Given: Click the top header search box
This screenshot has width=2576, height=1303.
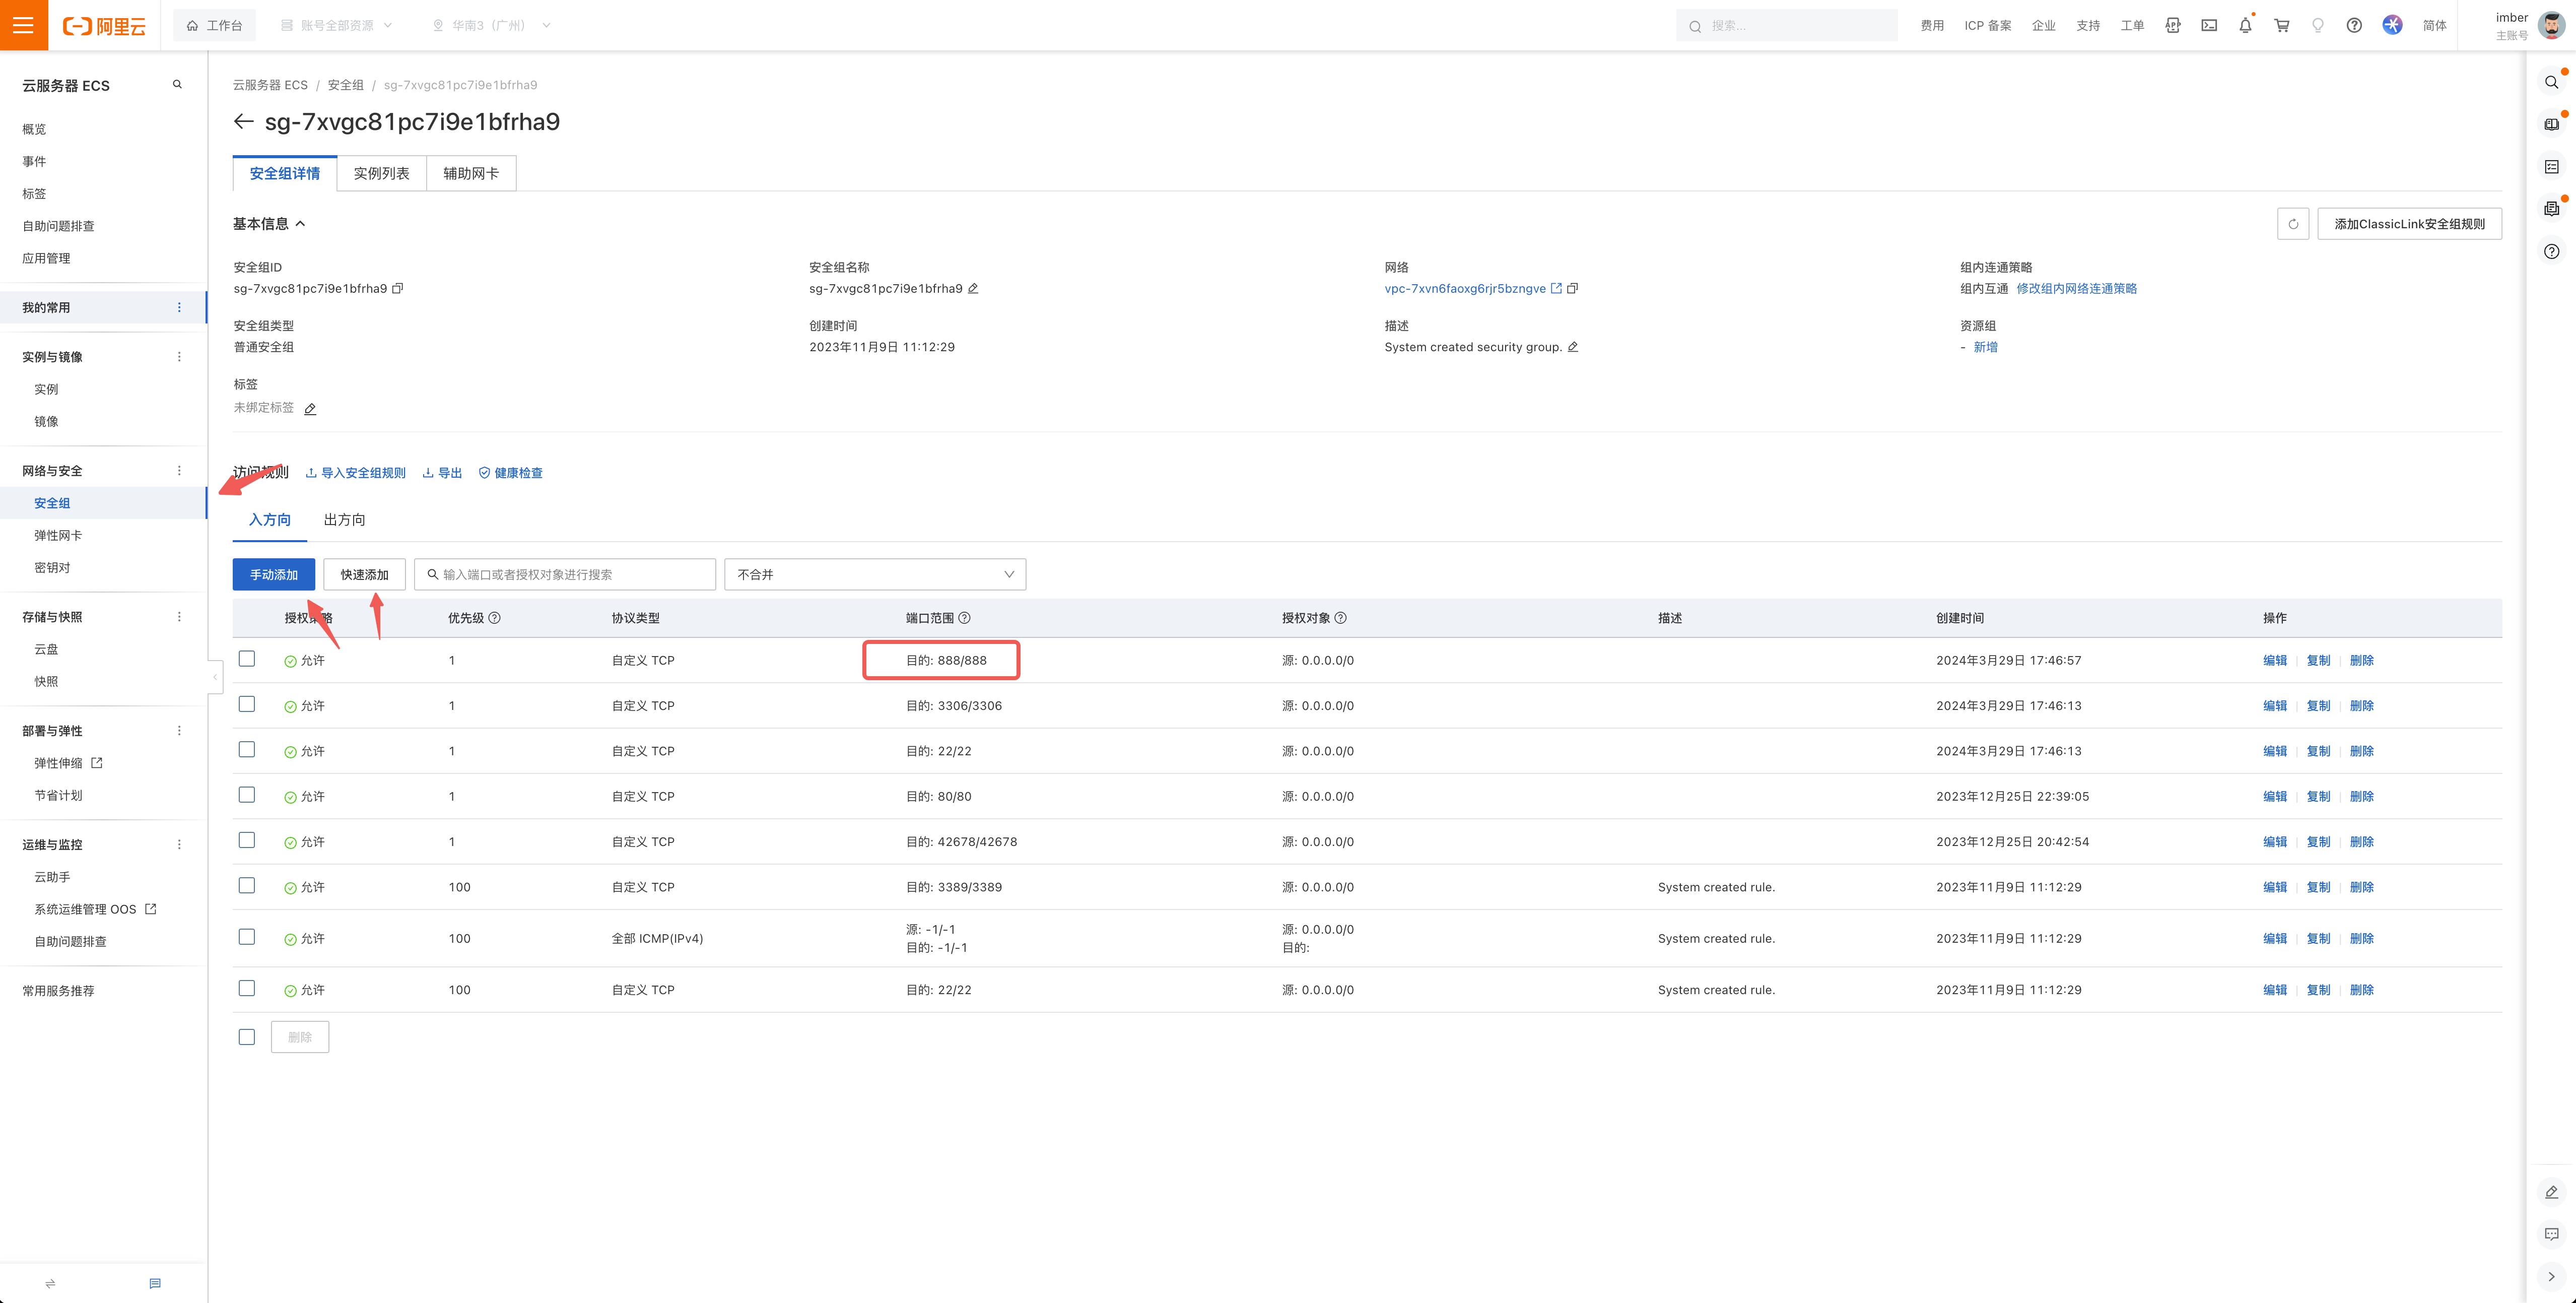Looking at the screenshot, I should click(1786, 26).
